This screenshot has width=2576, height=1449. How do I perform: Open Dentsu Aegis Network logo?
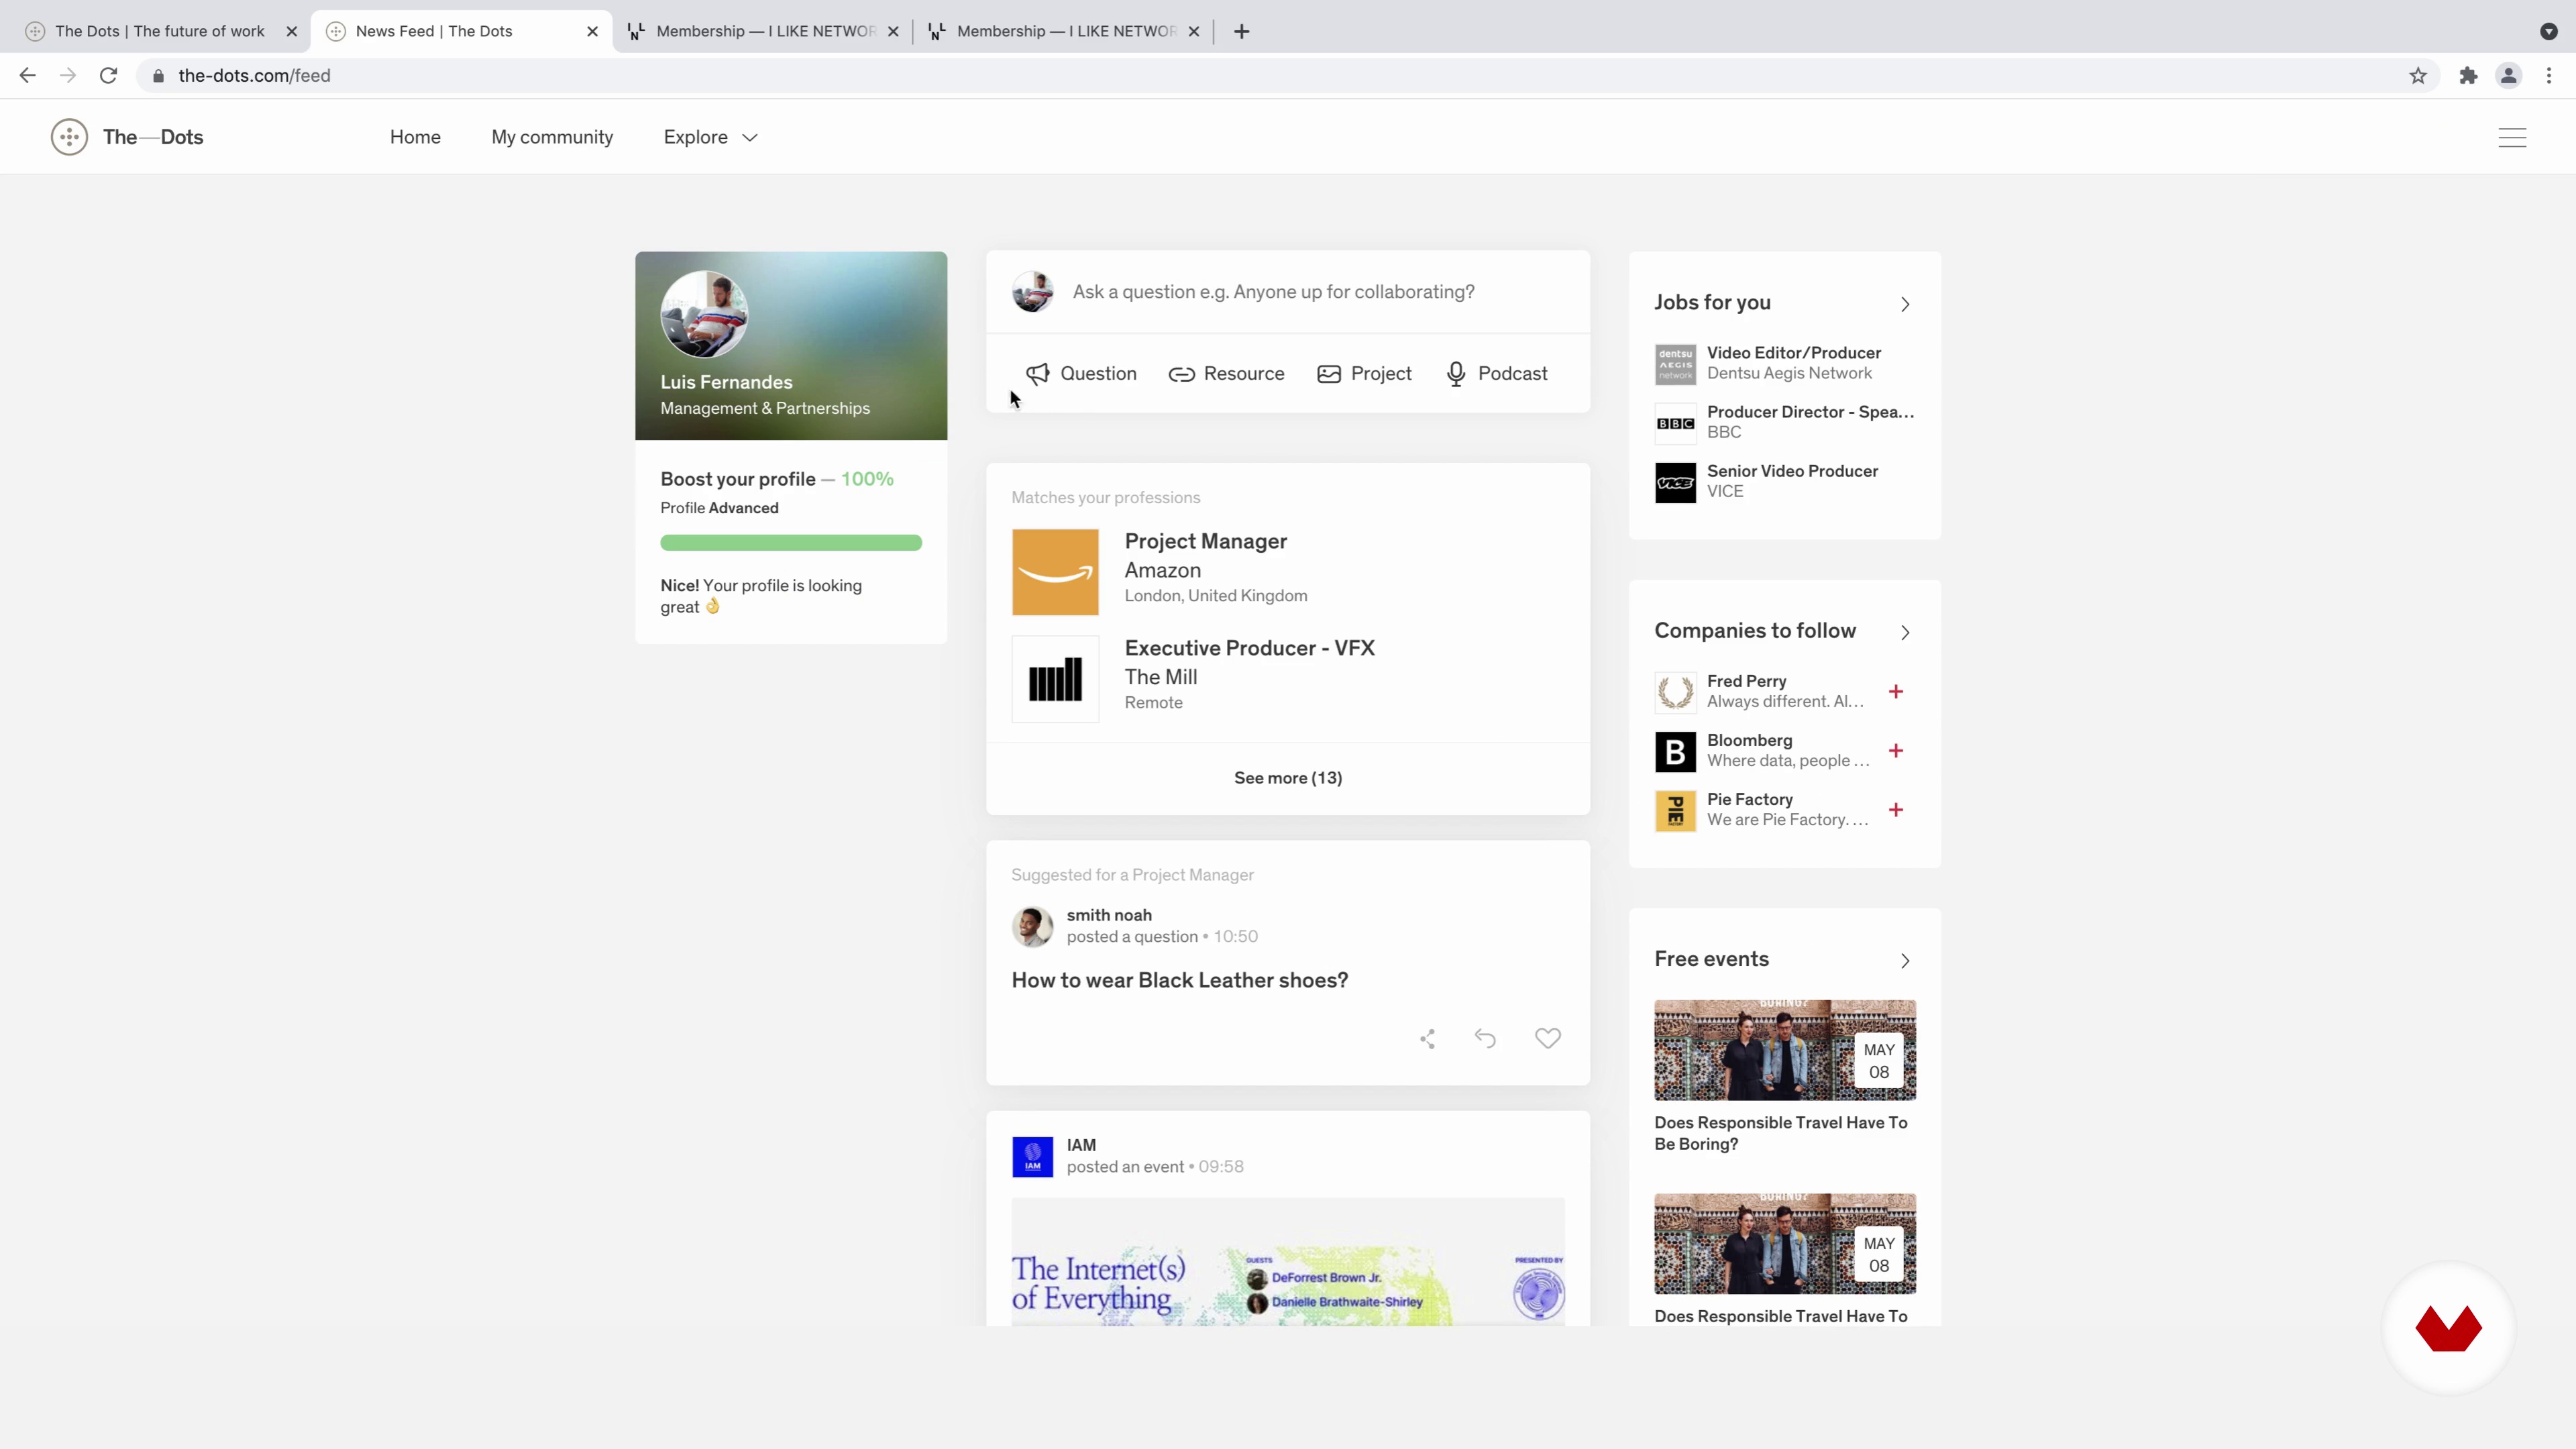point(1675,364)
